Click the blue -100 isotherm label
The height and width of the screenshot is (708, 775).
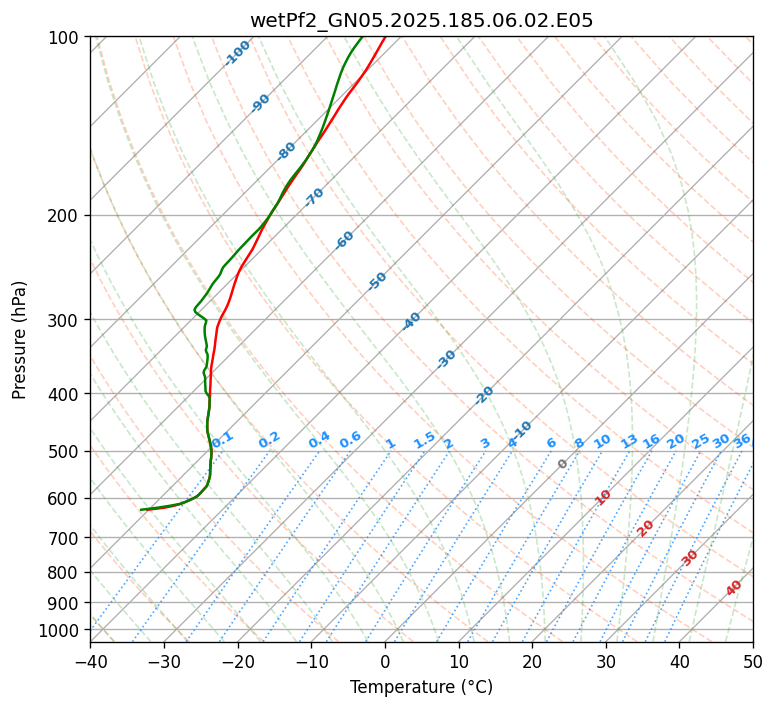(x=237, y=53)
